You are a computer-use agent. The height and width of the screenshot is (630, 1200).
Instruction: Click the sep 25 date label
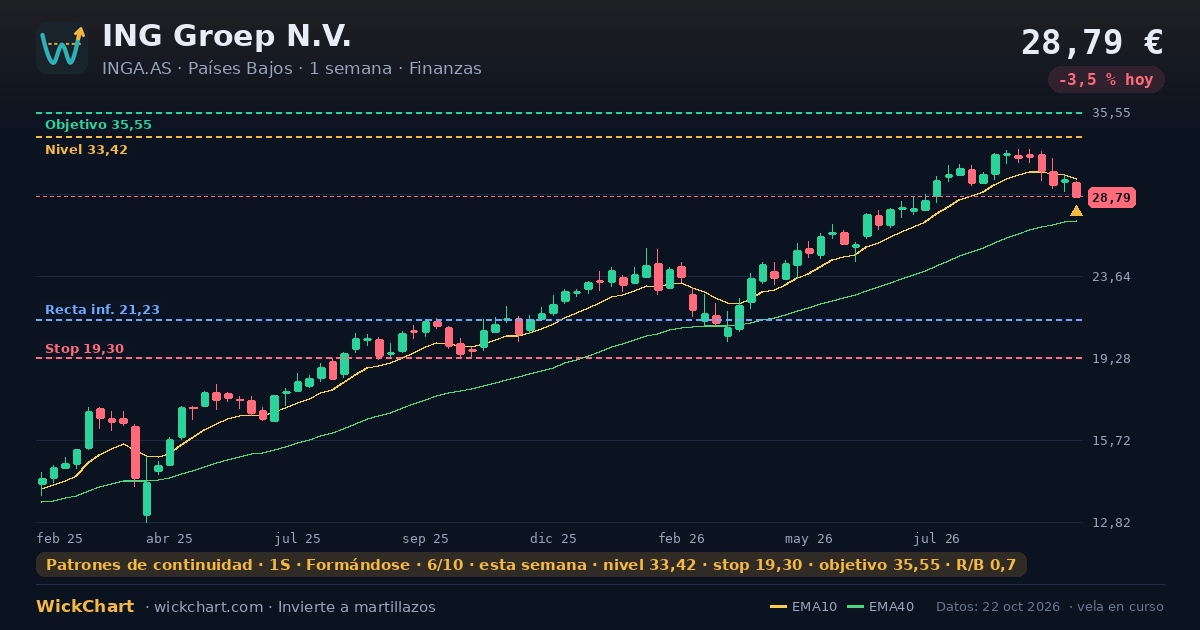coord(426,538)
